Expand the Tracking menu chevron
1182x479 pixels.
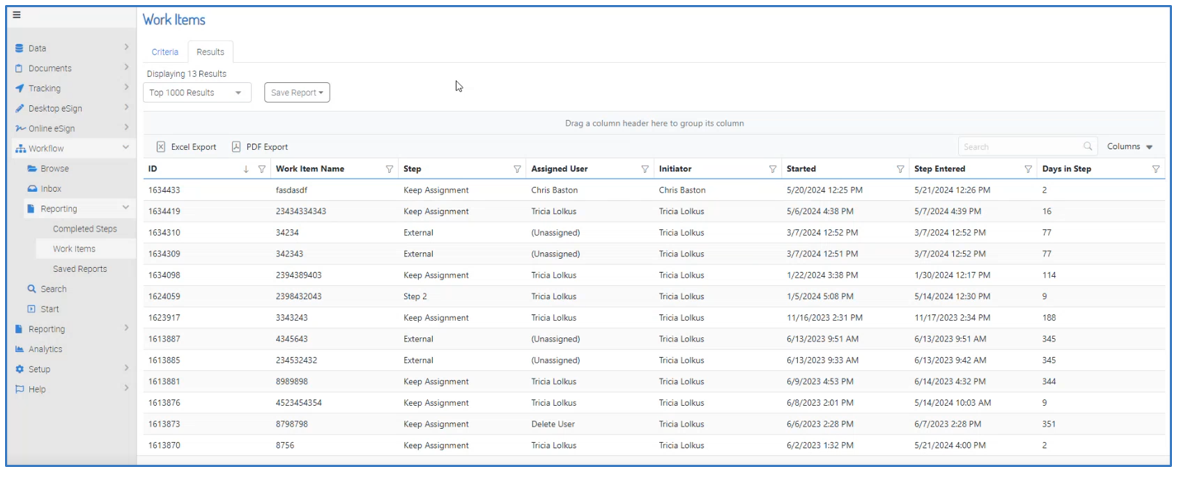[126, 88]
